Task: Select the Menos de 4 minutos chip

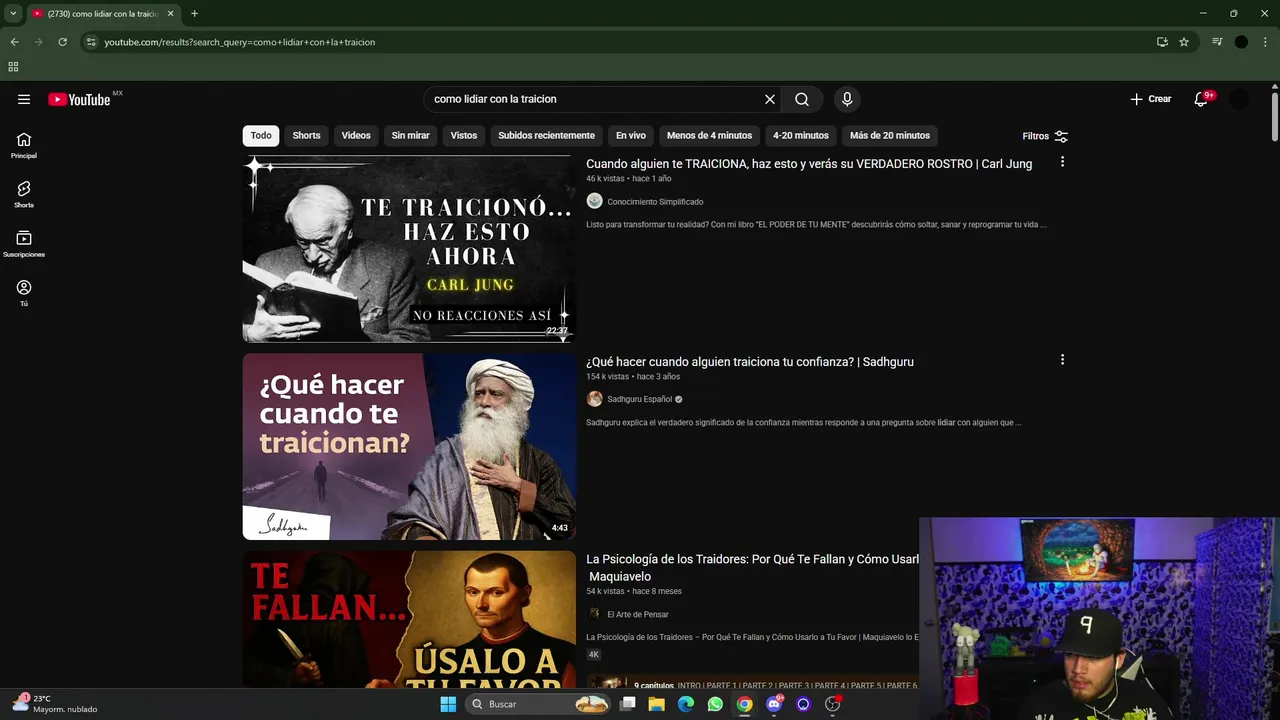Action: pos(709,135)
